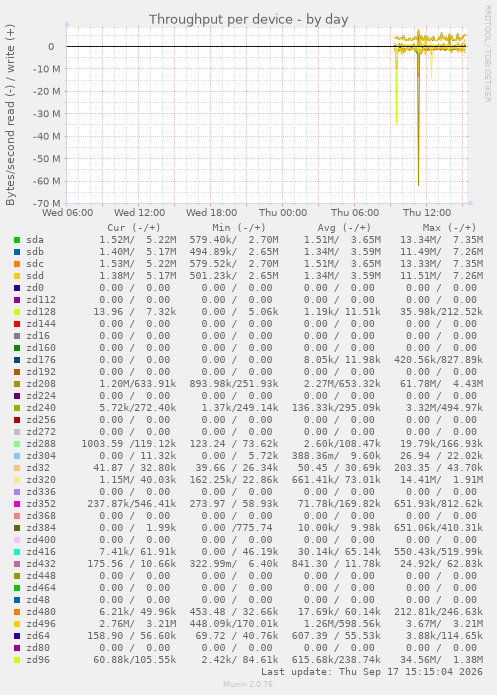Click the red zd144 legend swatch
Screen dimensions: 497x695
click(17, 324)
